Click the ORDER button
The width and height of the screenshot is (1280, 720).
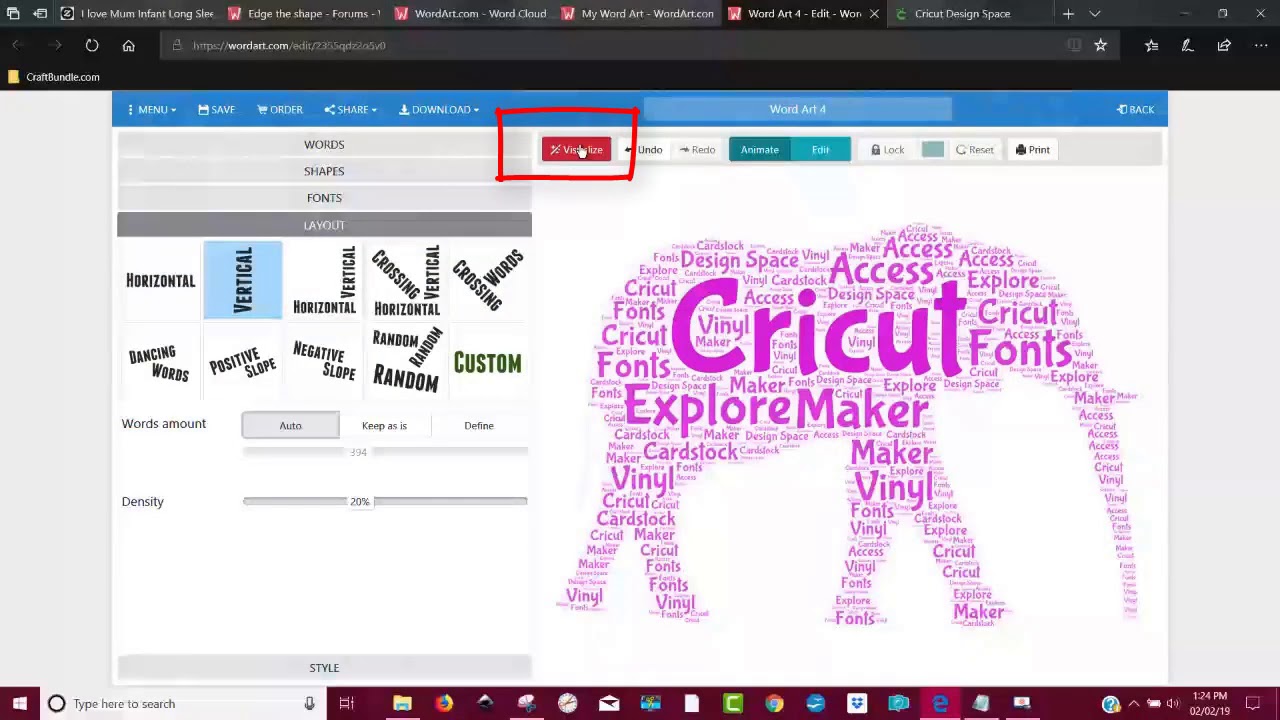[280, 110]
